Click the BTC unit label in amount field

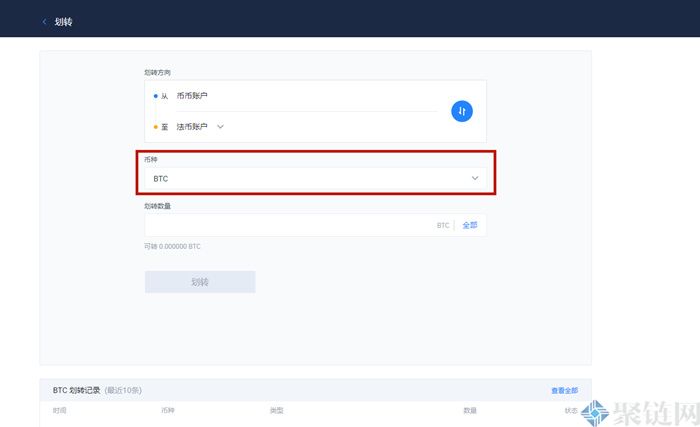click(x=443, y=226)
